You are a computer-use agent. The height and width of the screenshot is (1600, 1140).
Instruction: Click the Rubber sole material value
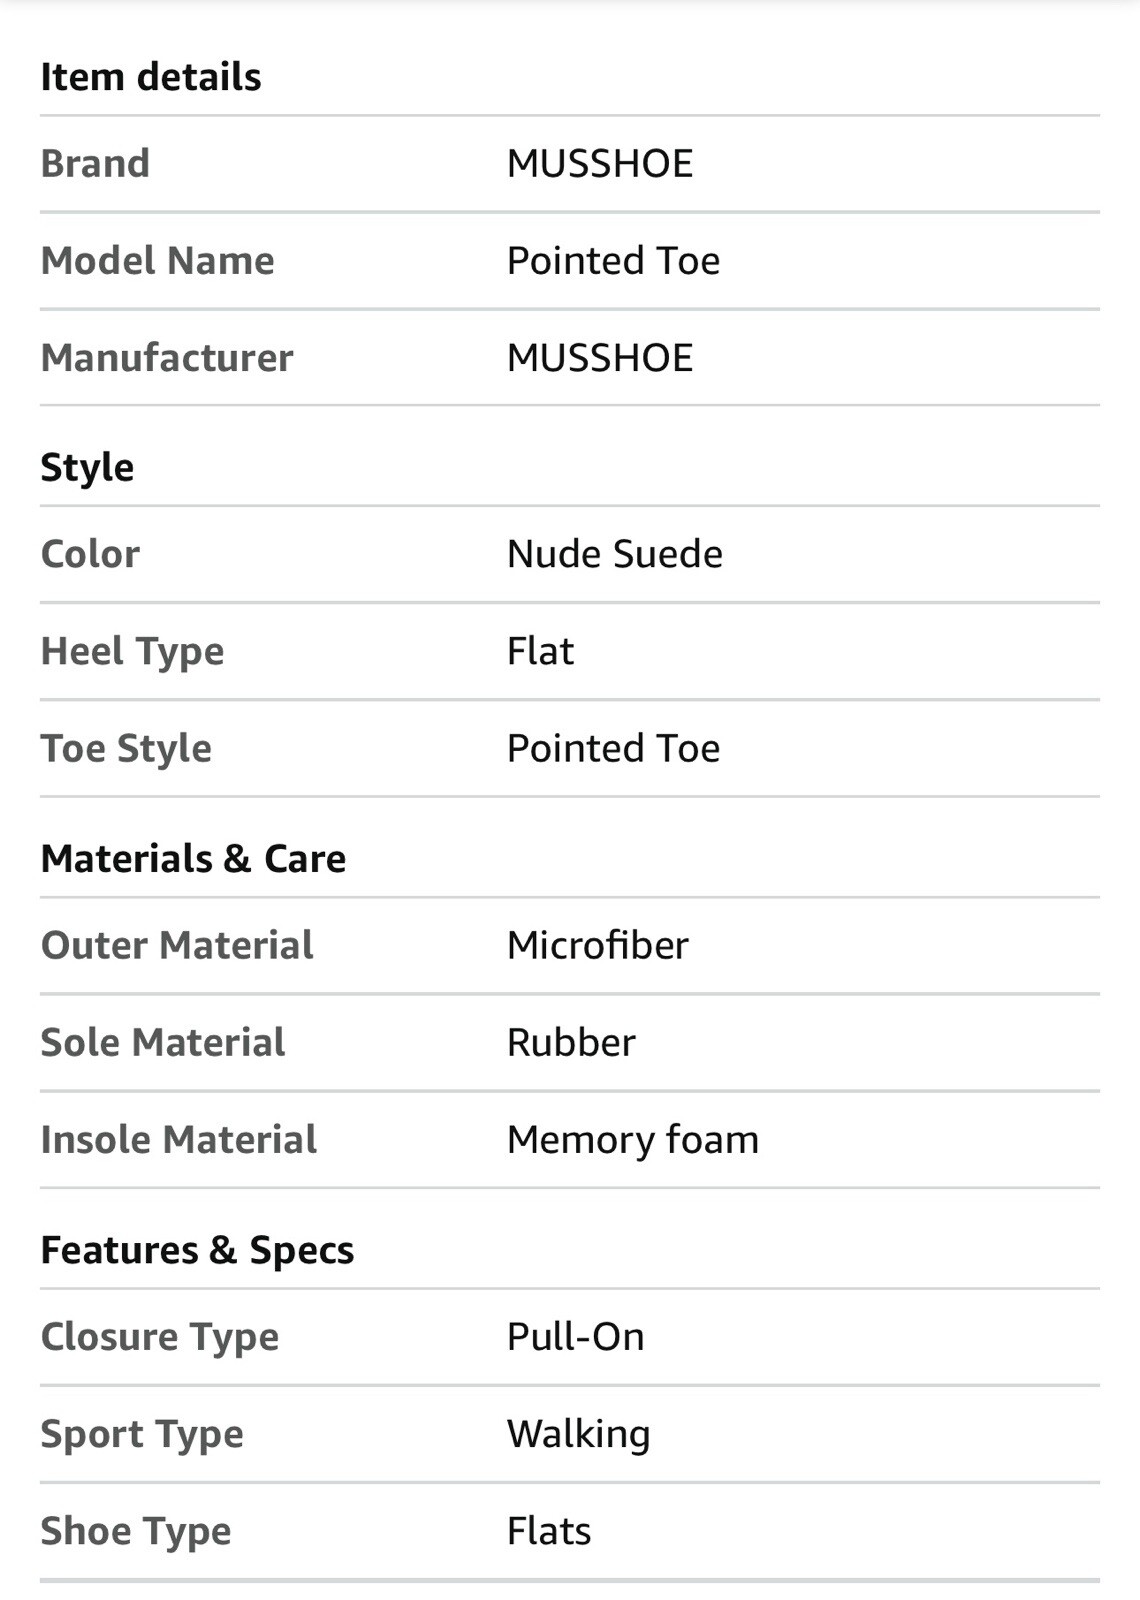[x=571, y=1043]
